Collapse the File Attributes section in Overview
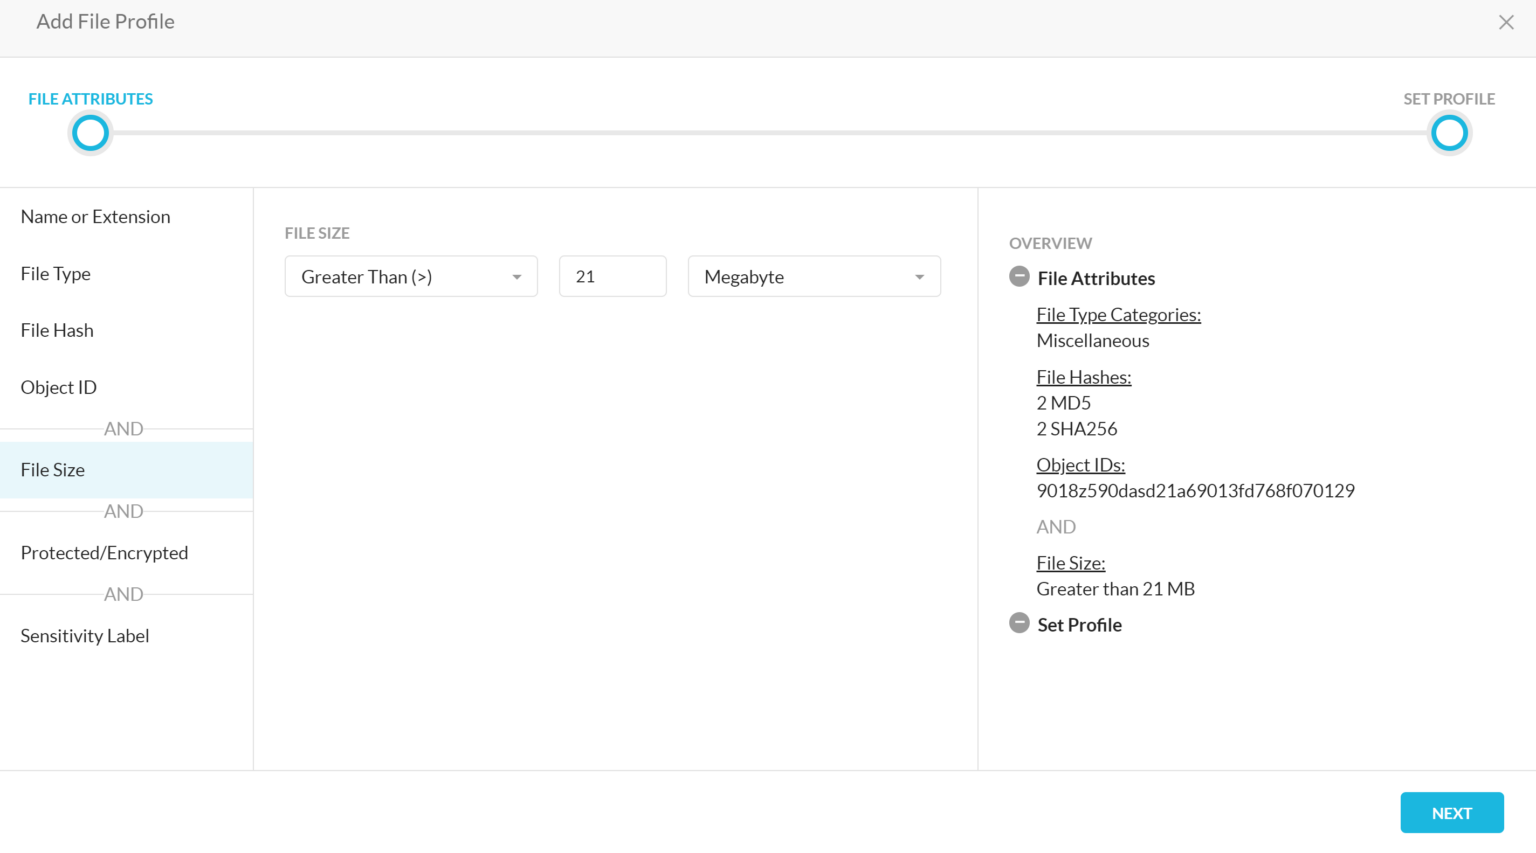Screen dimensions: 1536x853 click(1019, 277)
